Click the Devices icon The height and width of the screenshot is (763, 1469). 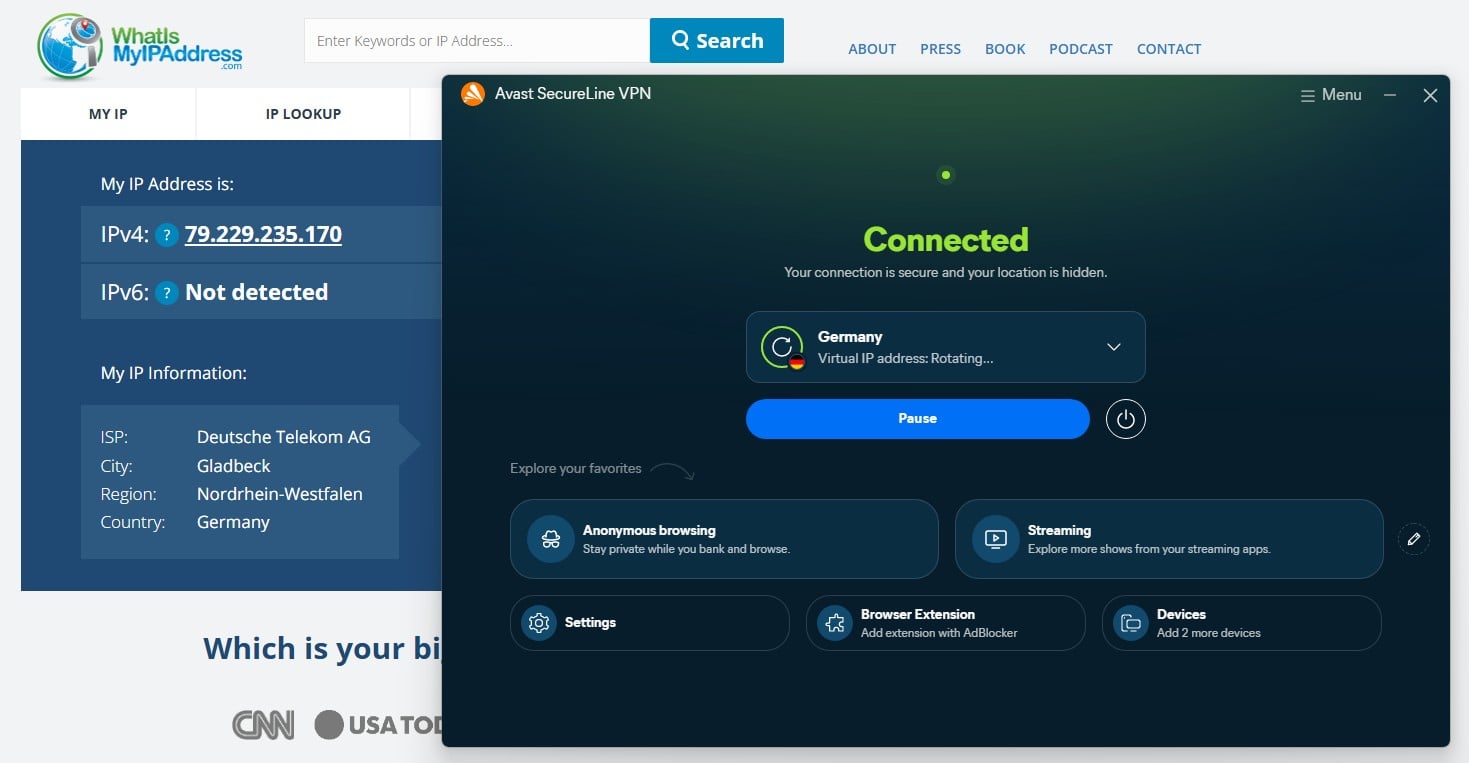point(1130,623)
